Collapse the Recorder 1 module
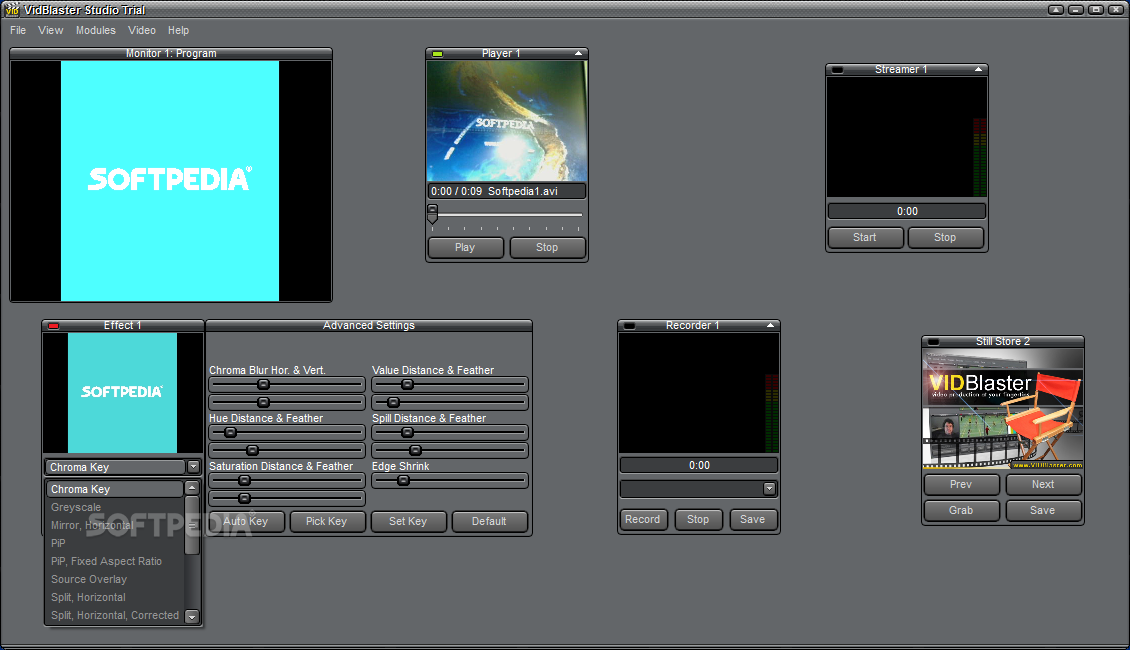Viewport: 1130px width, 650px height. click(x=770, y=326)
